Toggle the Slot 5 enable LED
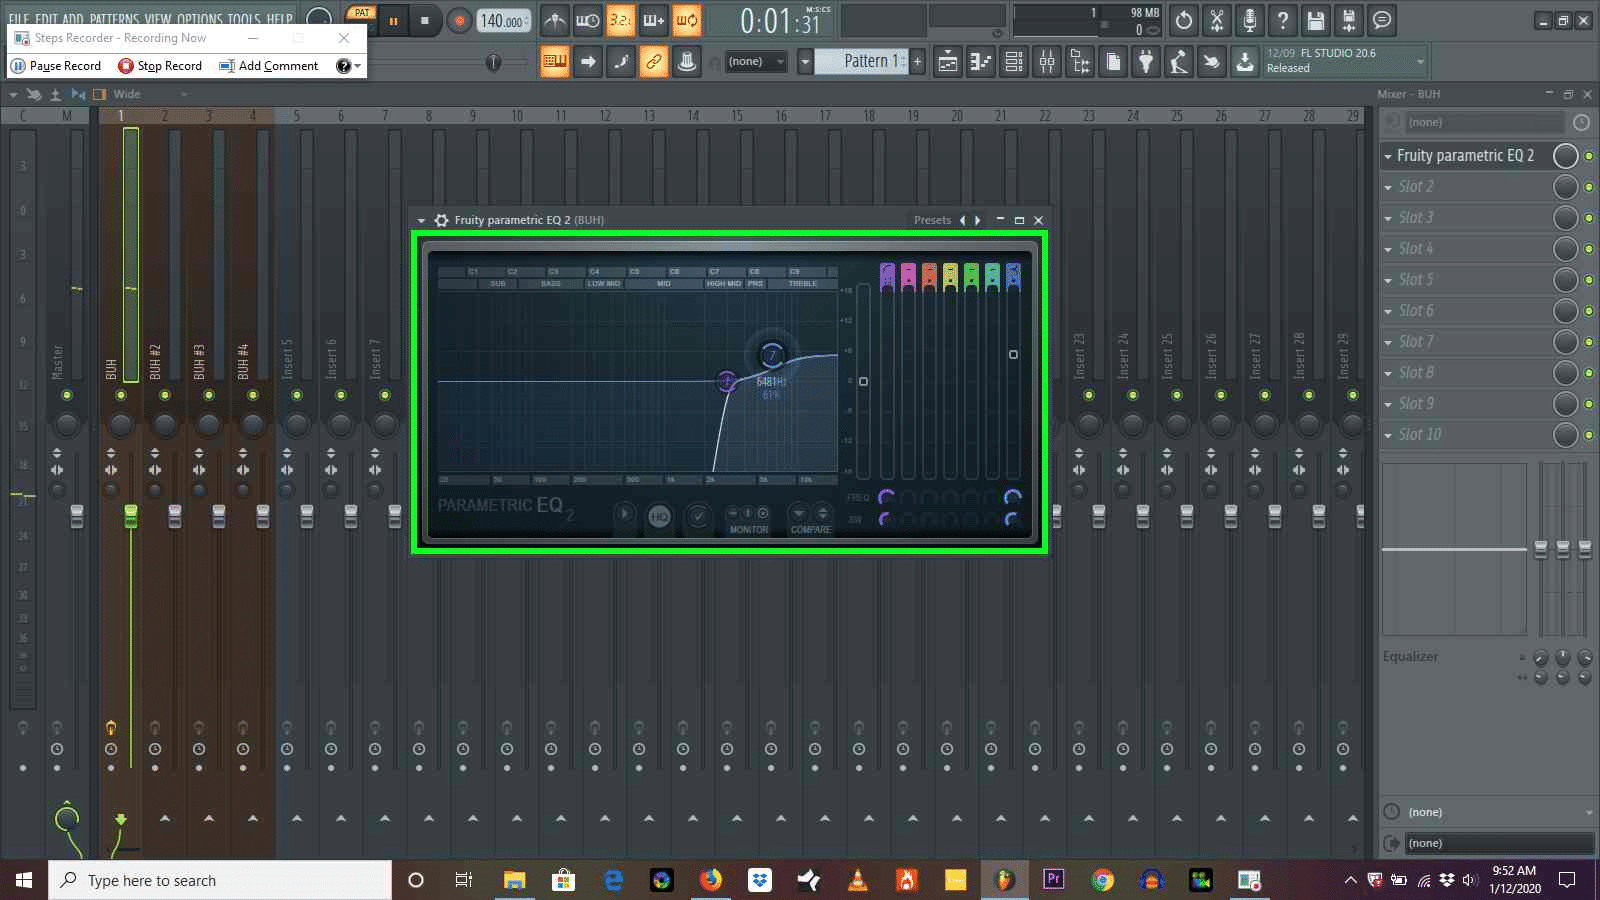The height and width of the screenshot is (900, 1600). [1588, 280]
